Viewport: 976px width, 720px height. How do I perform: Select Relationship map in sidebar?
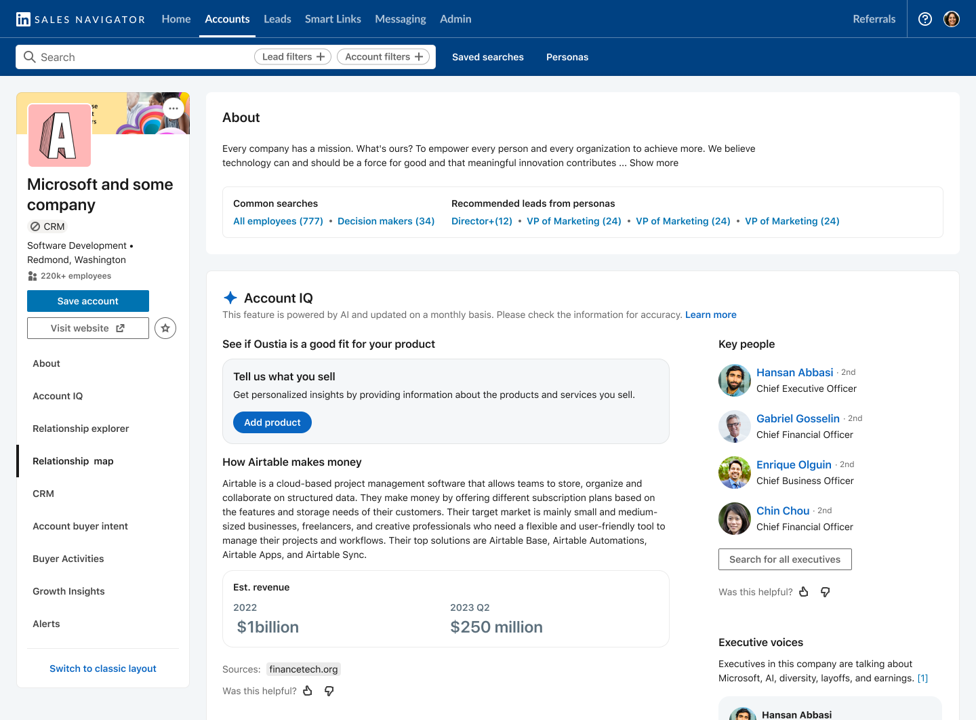(73, 461)
